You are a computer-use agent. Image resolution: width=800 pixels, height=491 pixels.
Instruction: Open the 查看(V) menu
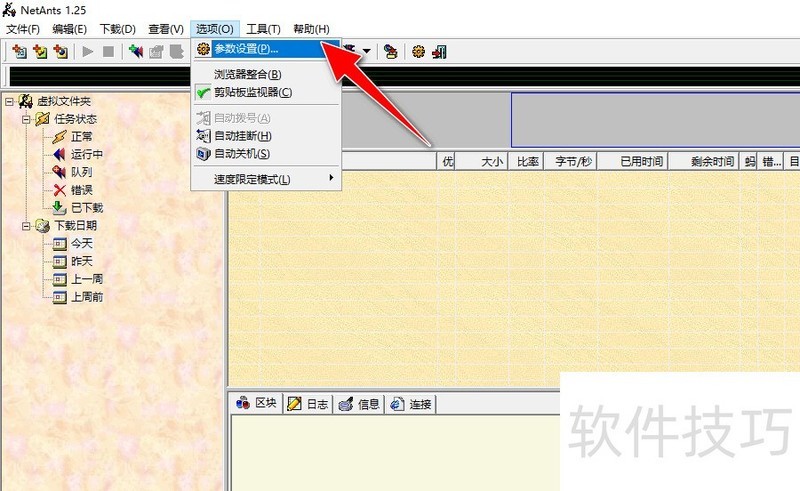166,29
